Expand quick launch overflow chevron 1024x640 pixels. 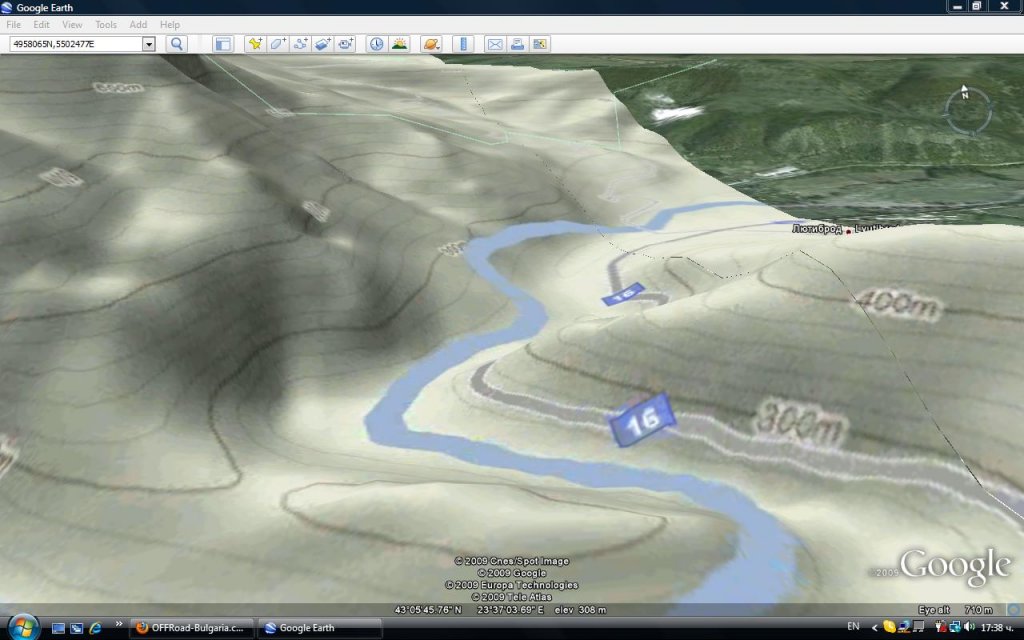click(118, 625)
